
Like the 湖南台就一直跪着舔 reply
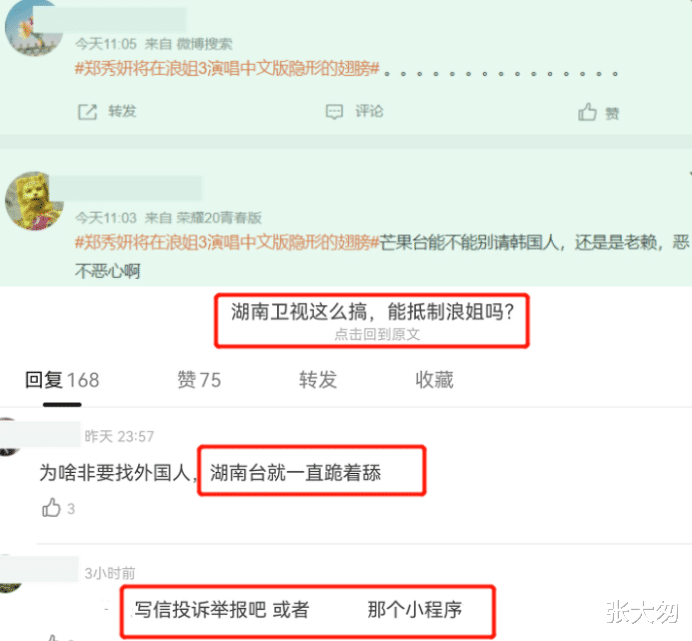(51, 508)
